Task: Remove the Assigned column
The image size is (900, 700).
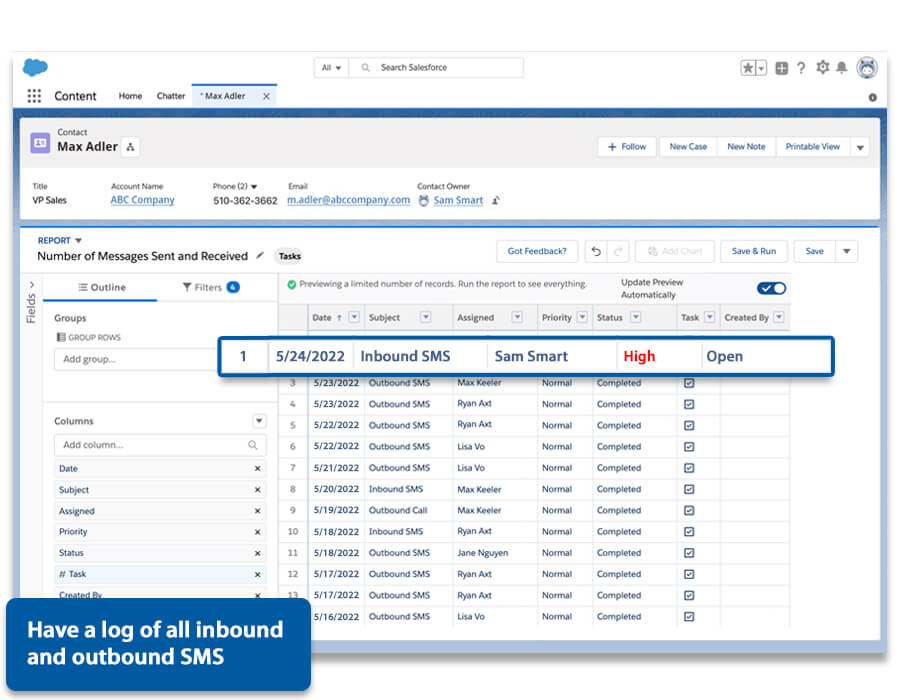Action: (x=258, y=511)
